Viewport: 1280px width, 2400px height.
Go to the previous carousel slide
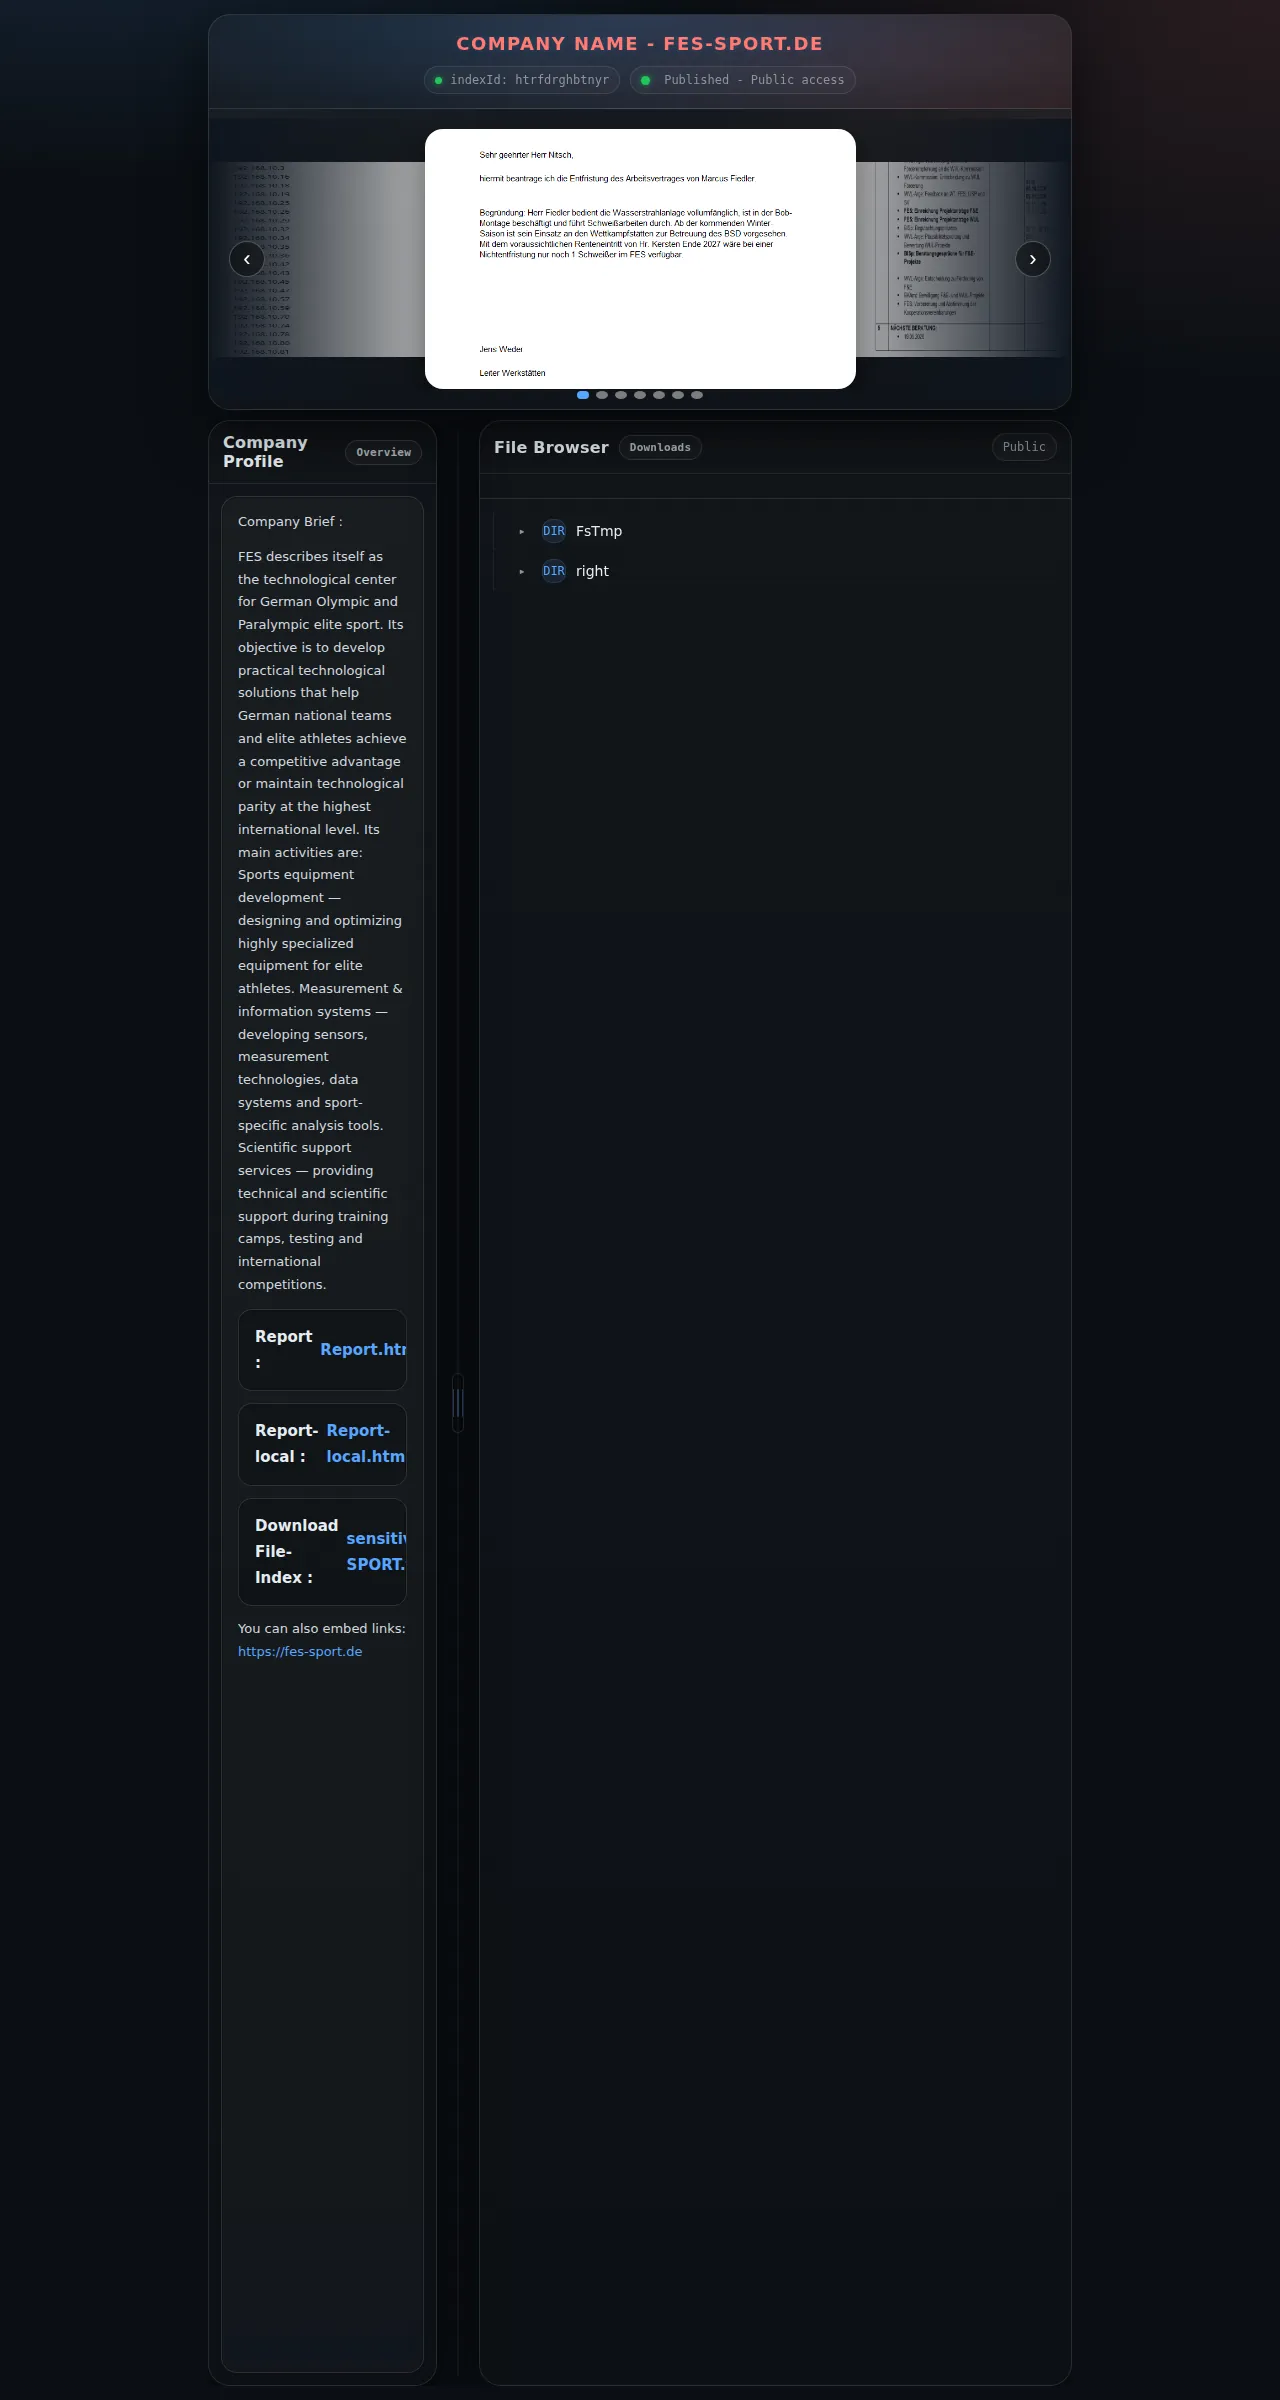click(x=247, y=259)
